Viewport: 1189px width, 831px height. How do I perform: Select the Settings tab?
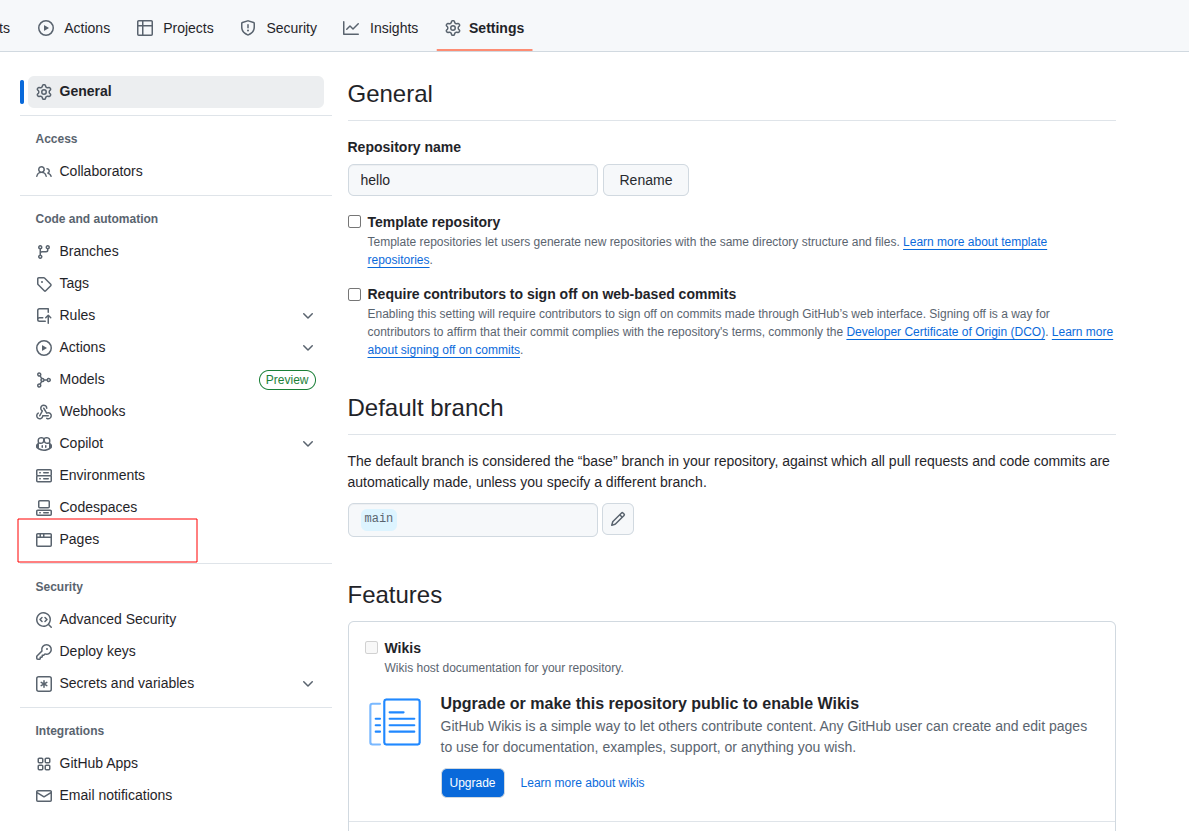[x=485, y=28]
